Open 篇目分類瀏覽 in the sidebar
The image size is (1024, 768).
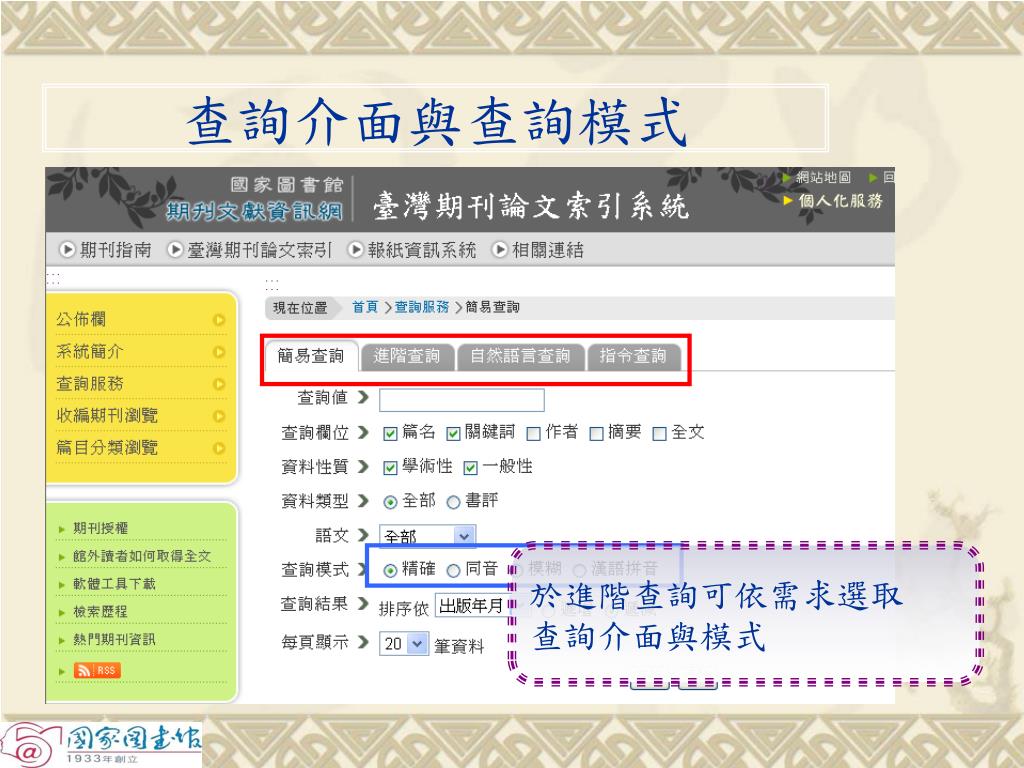[x=107, y=447]
